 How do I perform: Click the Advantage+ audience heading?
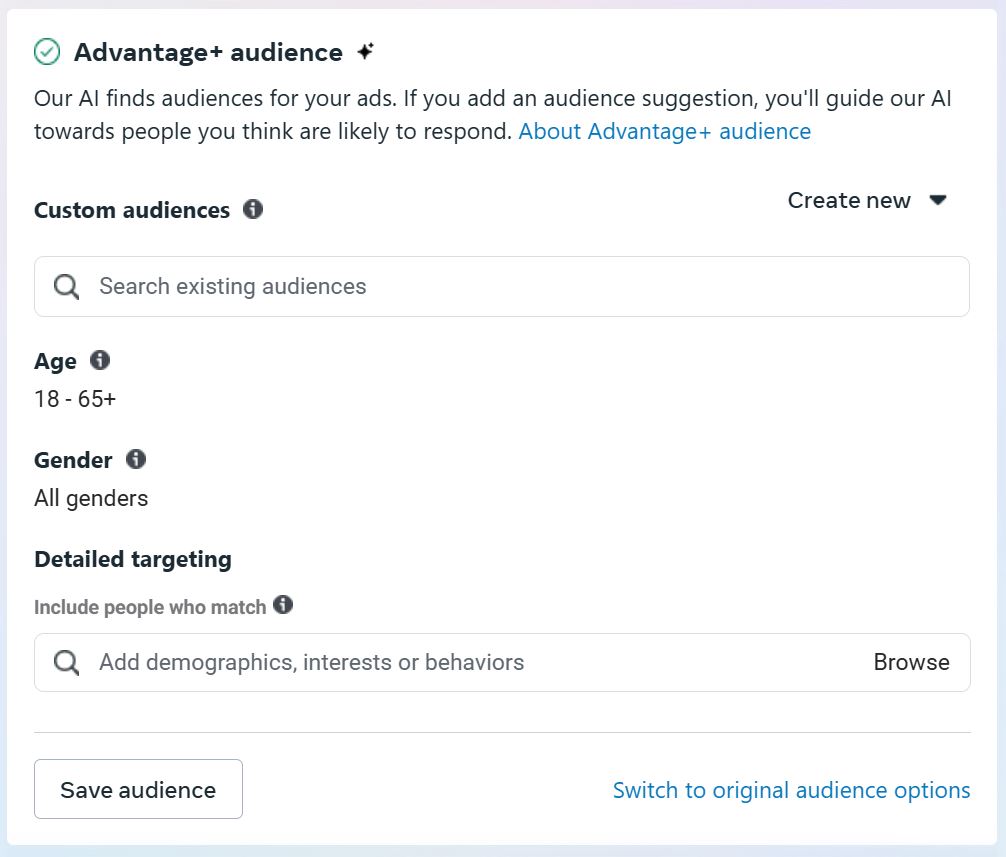tap(209, 53)
